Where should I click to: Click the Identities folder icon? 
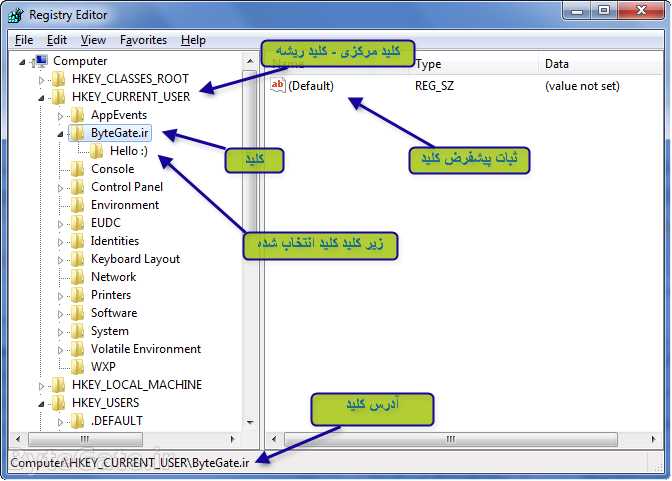(x=77, y=241)
